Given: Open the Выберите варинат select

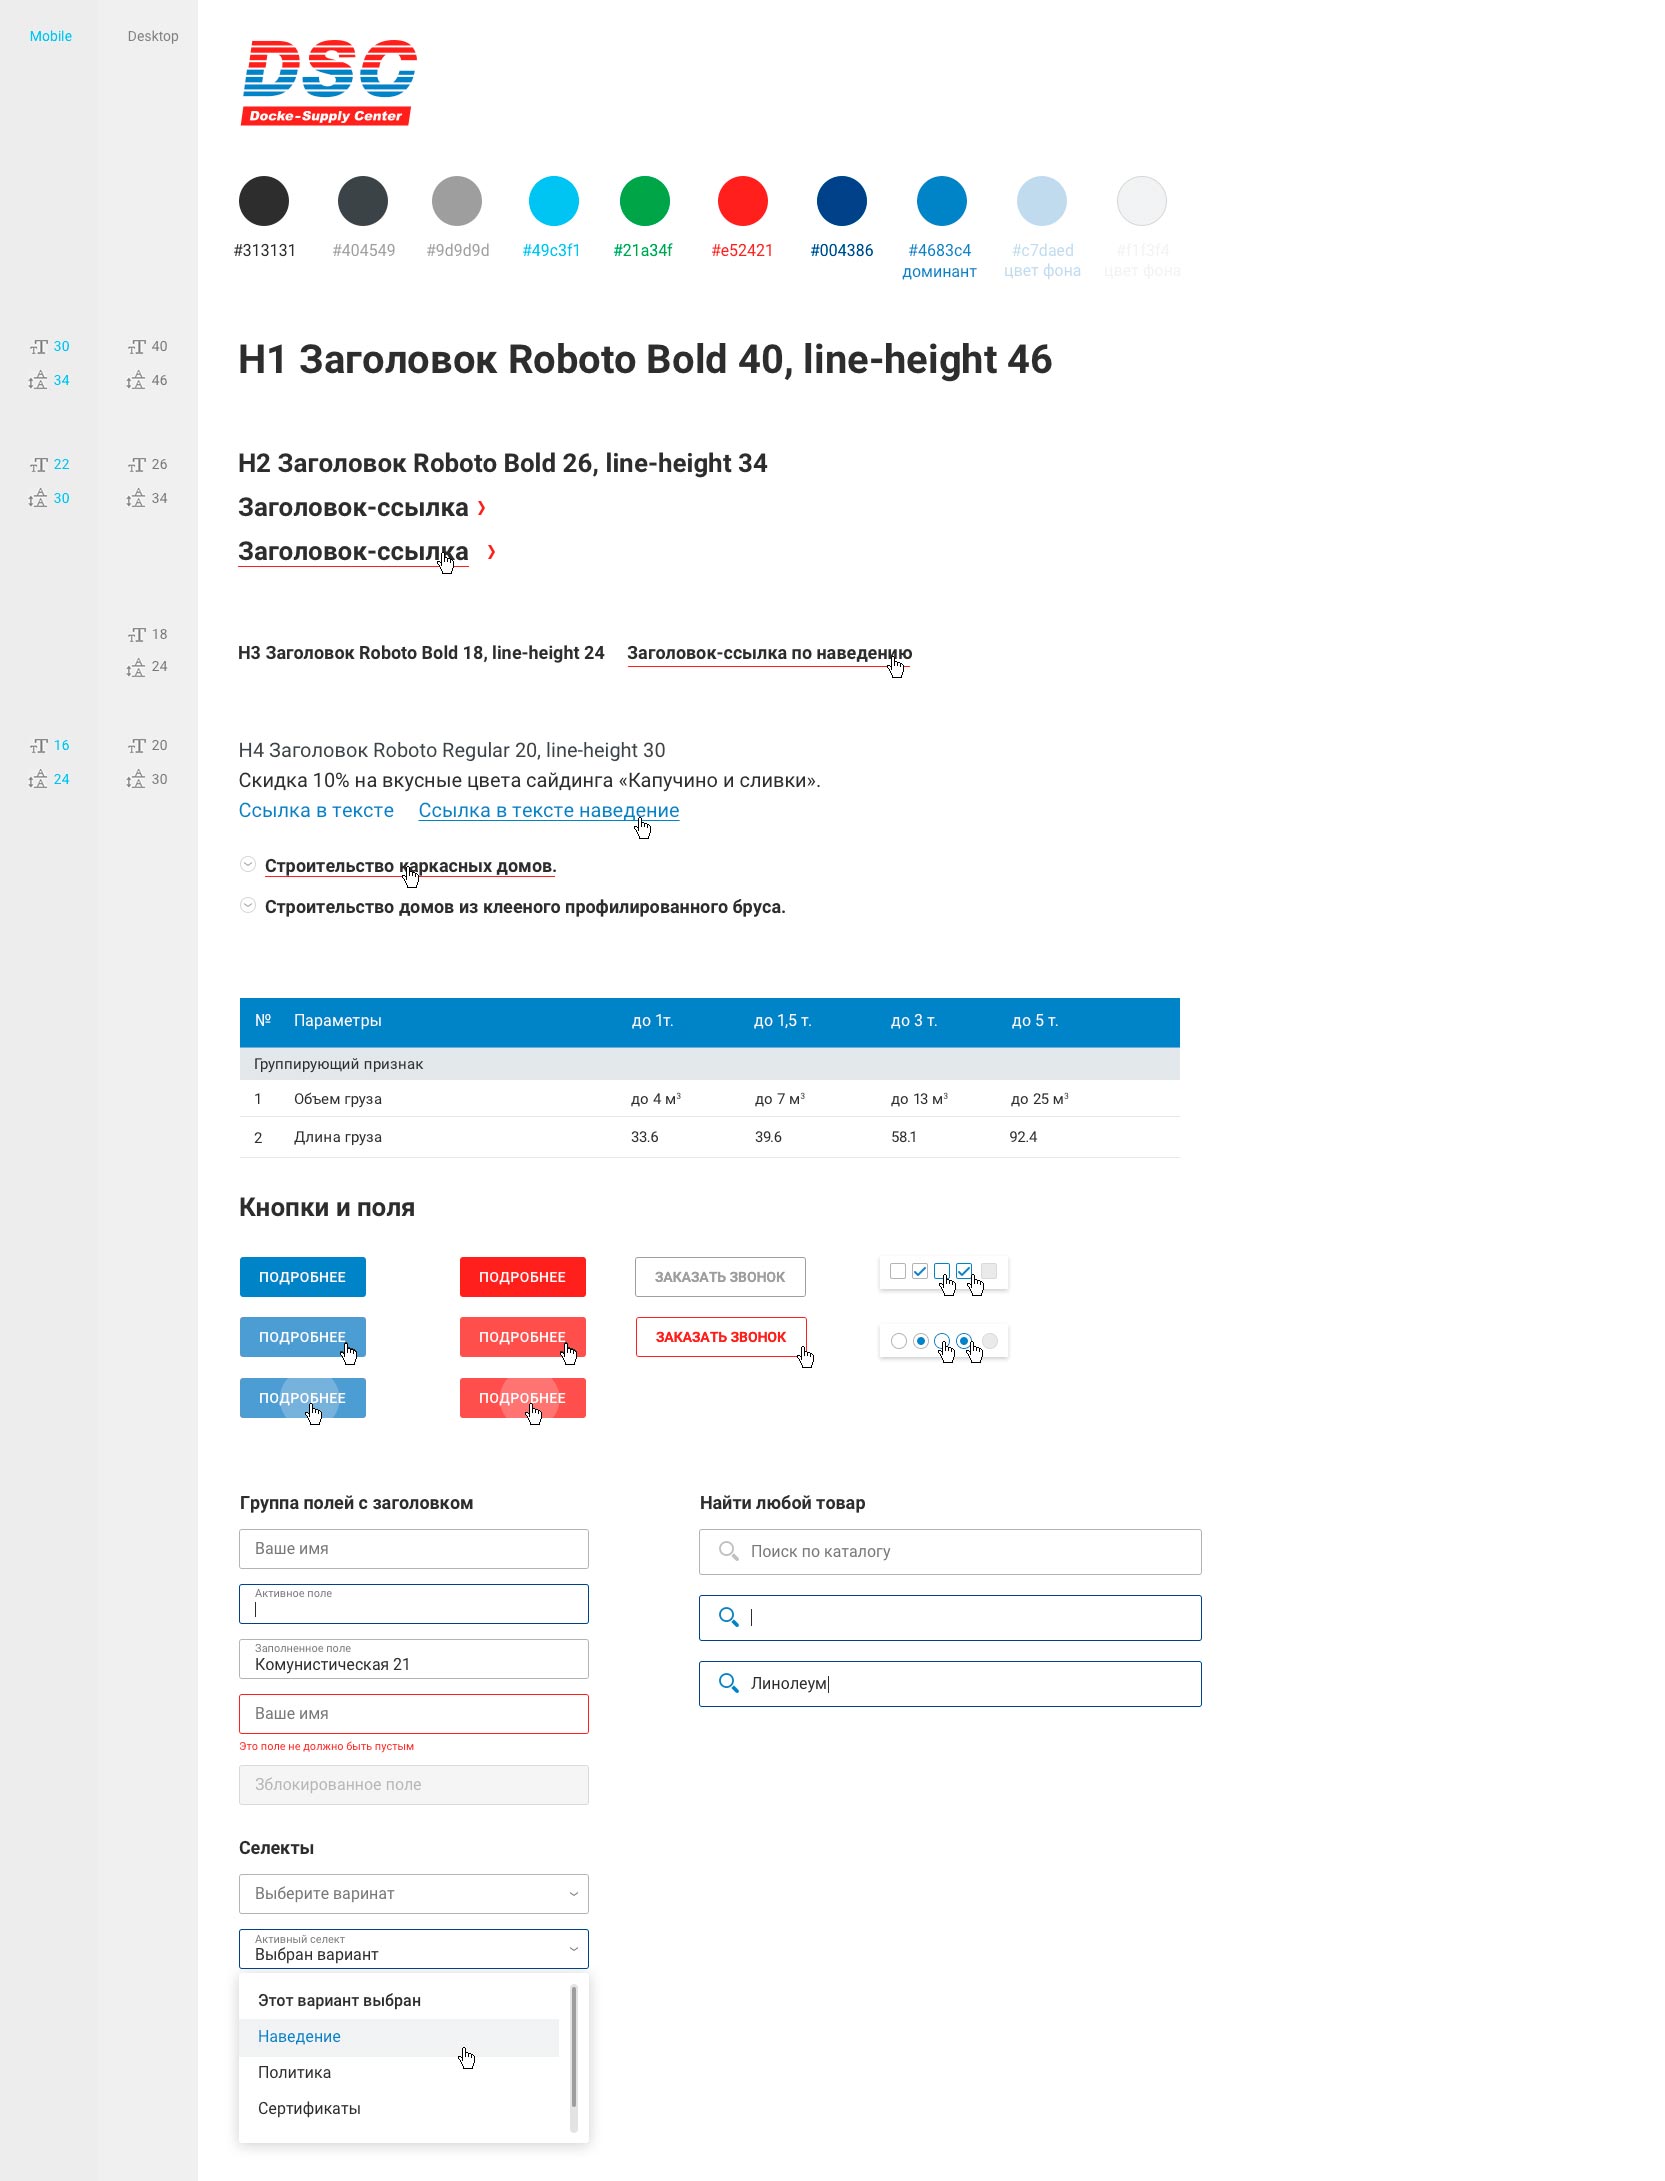Looking at the screenshot, I should click(414, 1893).
